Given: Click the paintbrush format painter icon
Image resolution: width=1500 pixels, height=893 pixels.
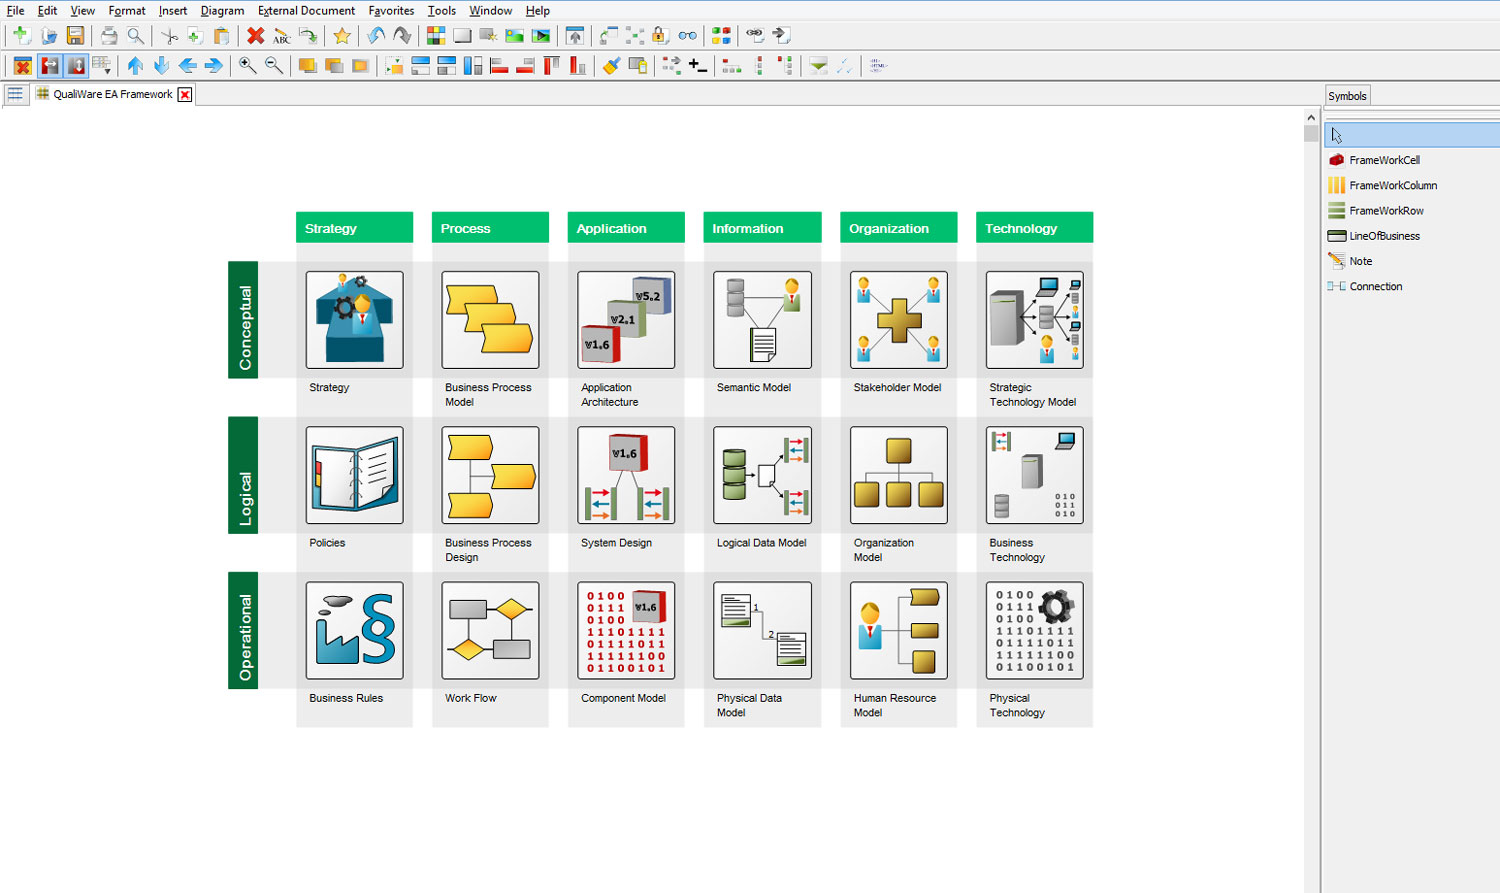Looking at the screenshot, I should tap(611, 66).
